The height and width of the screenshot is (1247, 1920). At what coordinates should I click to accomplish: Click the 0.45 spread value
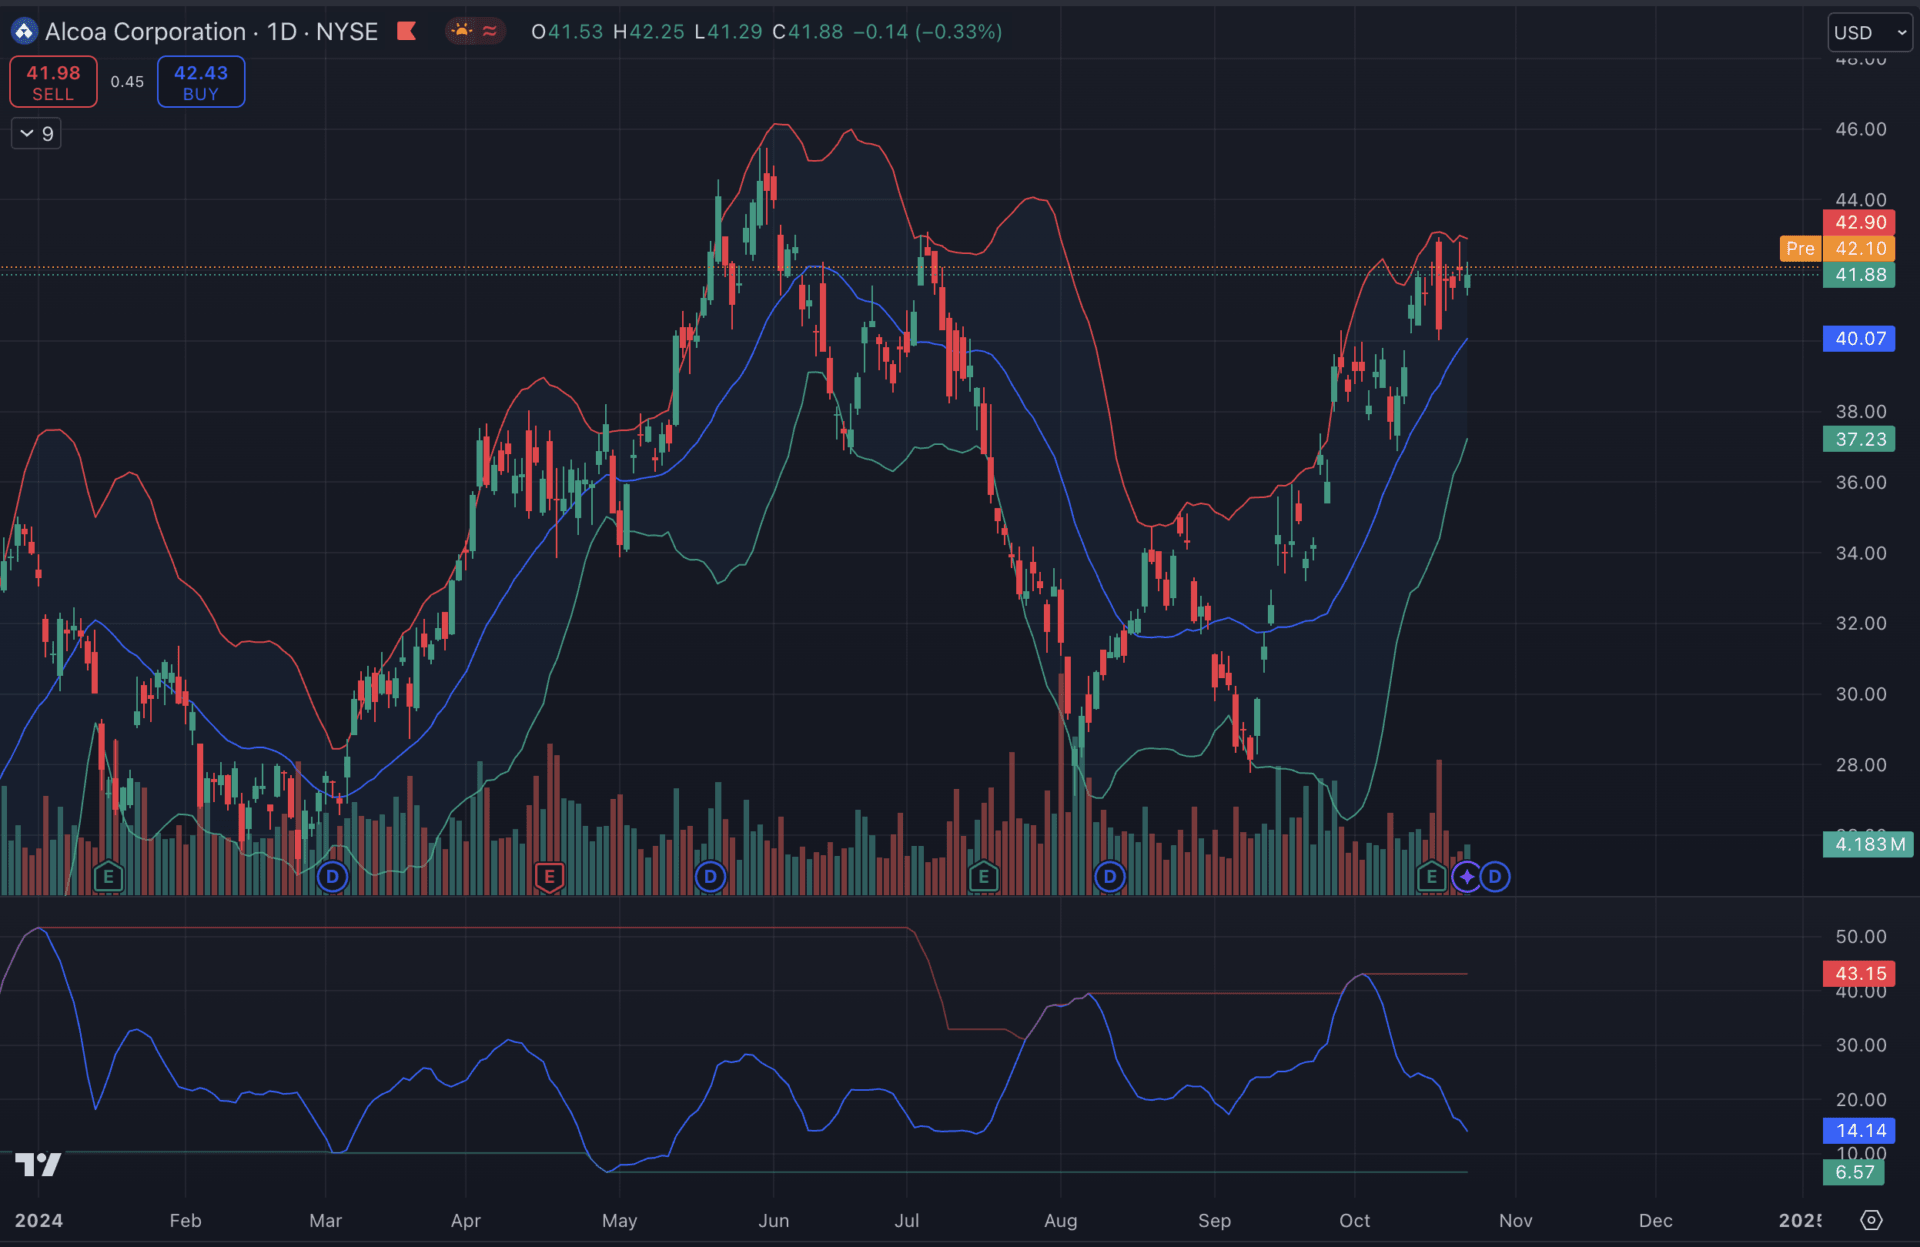[x=127, y=82]
